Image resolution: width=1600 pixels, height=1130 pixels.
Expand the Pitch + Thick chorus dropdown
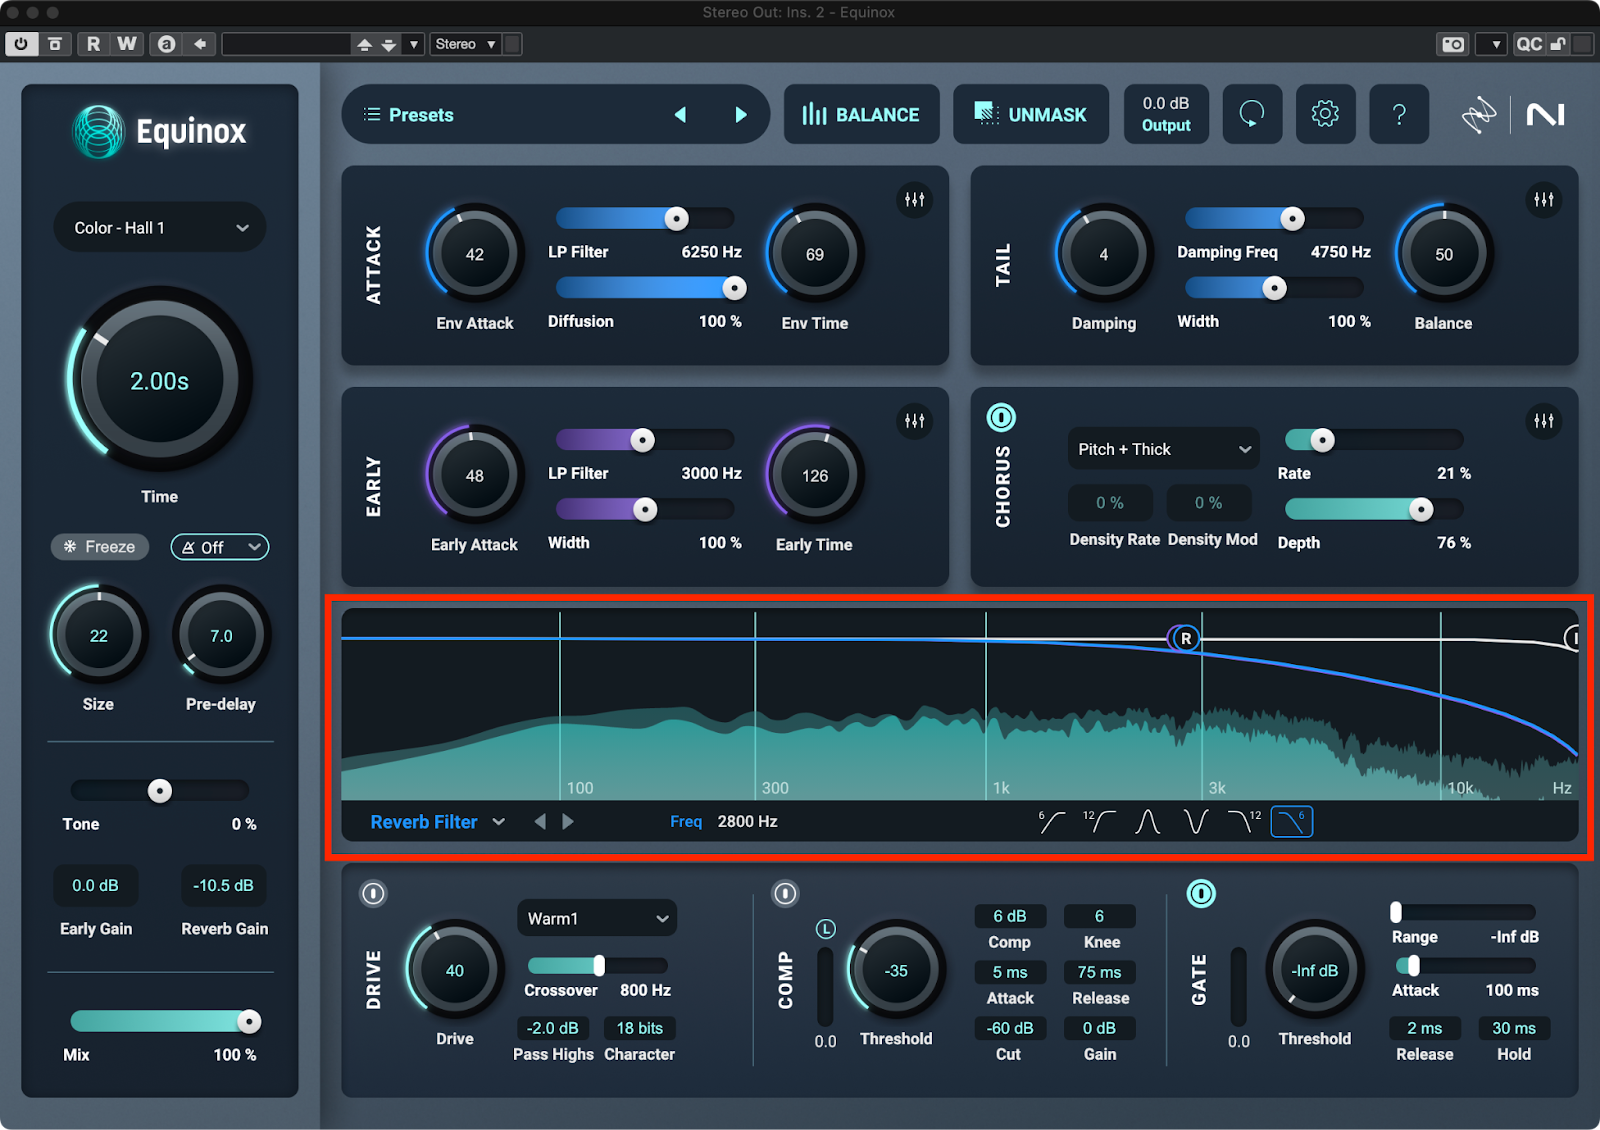tap(1163, 449)
